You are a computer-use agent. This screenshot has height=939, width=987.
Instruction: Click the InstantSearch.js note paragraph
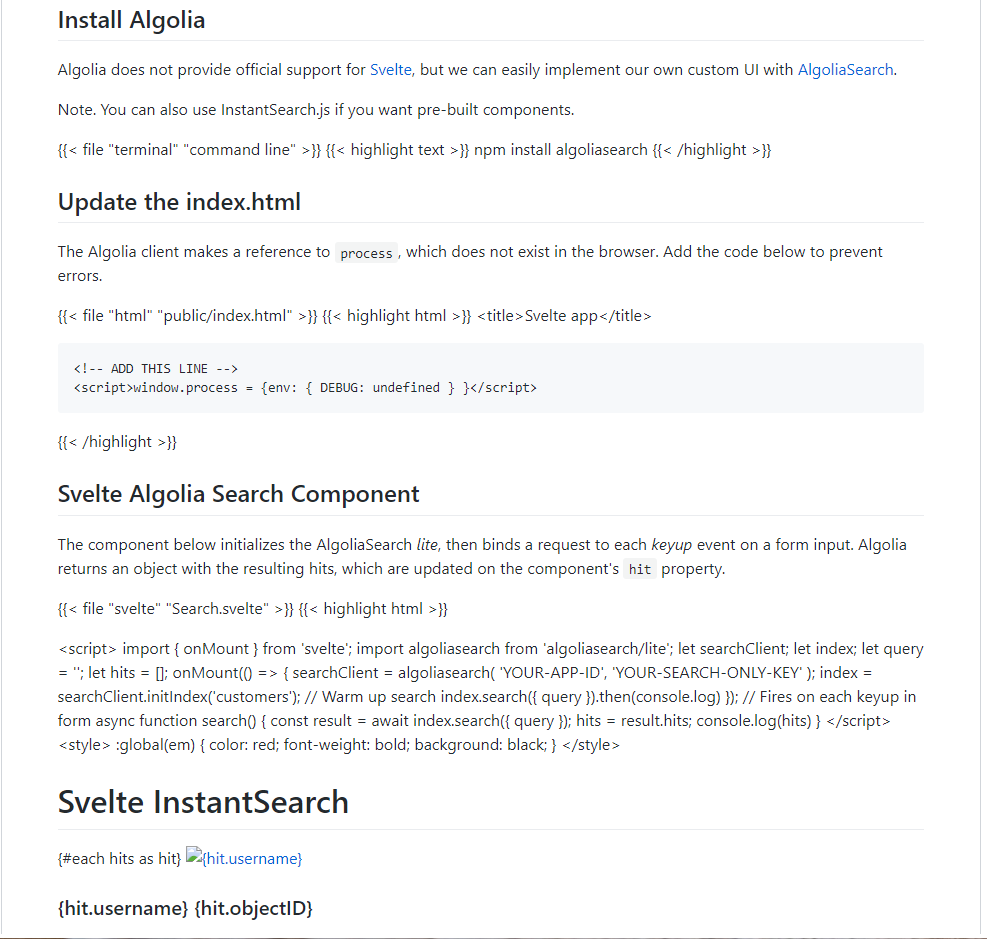point(316,110)
